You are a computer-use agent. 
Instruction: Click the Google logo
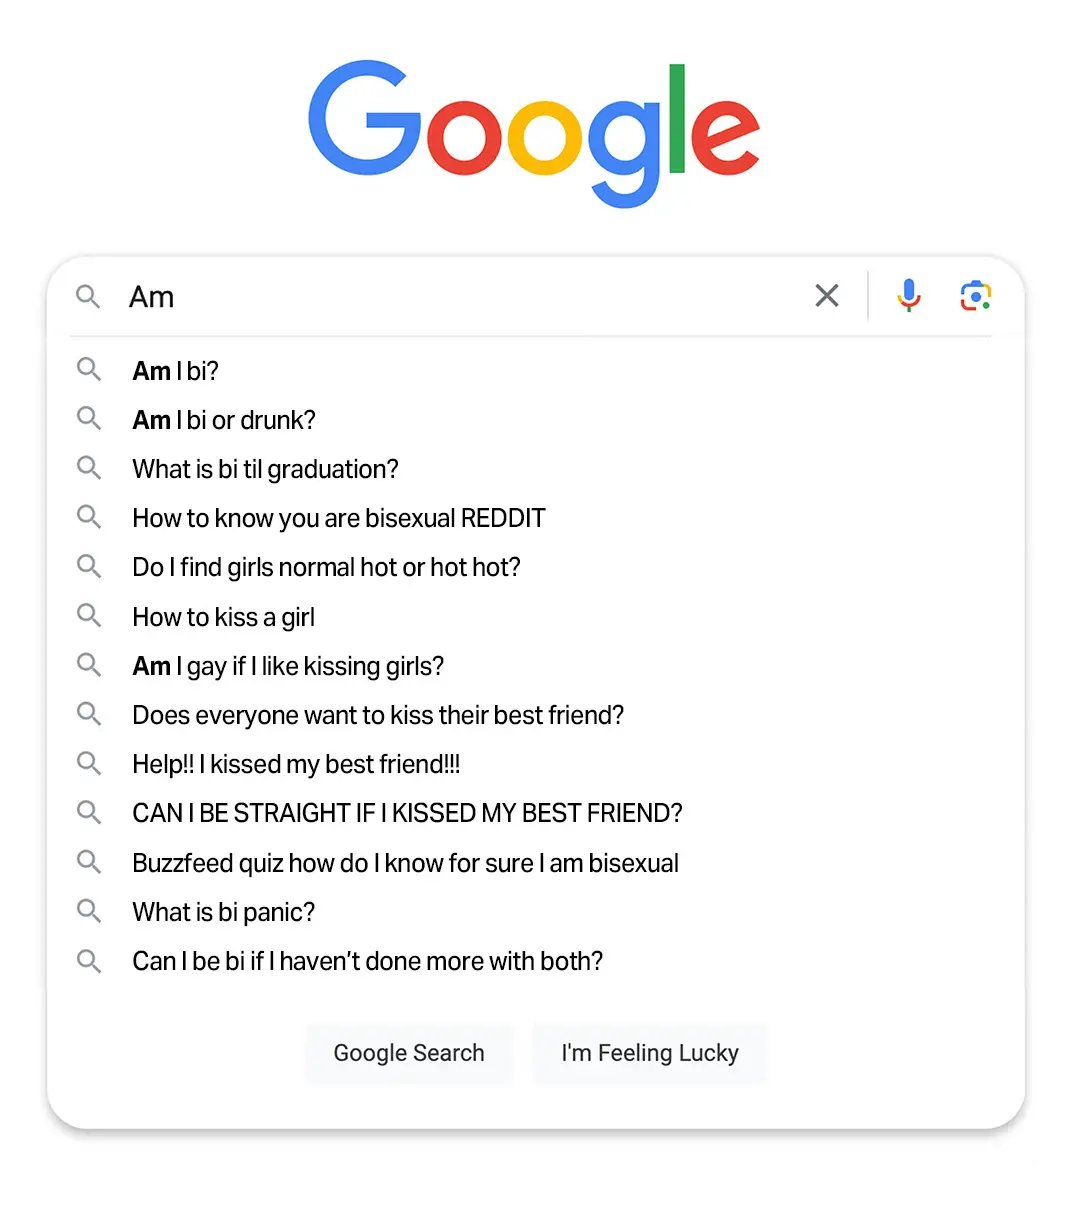534,133
